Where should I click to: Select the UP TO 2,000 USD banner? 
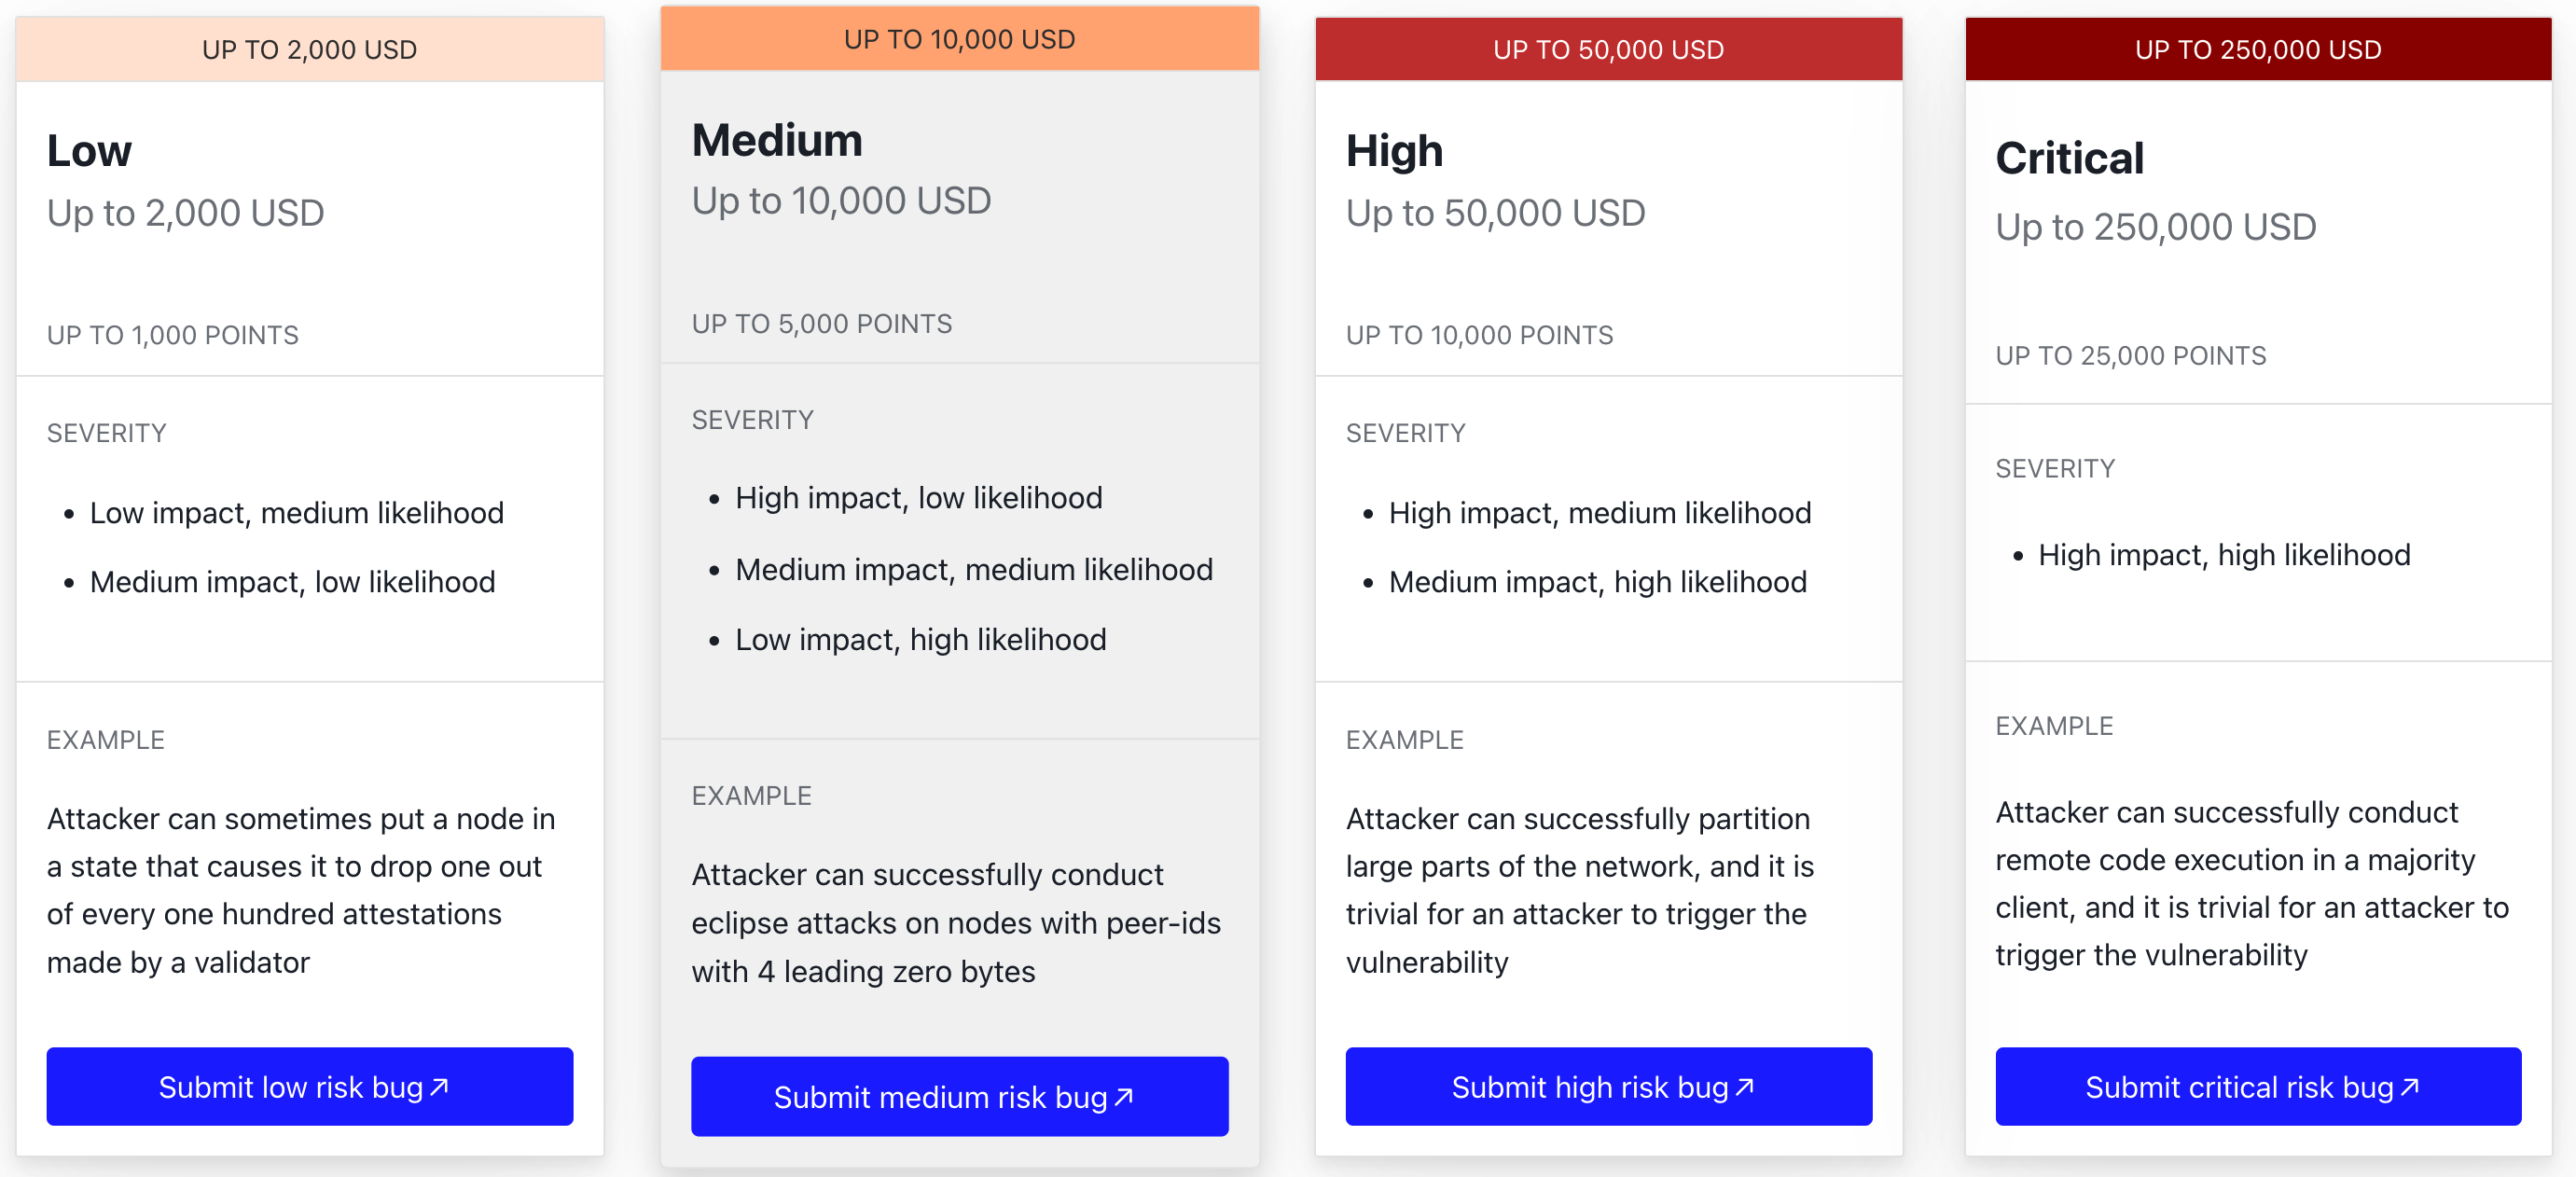click(309, 48)
